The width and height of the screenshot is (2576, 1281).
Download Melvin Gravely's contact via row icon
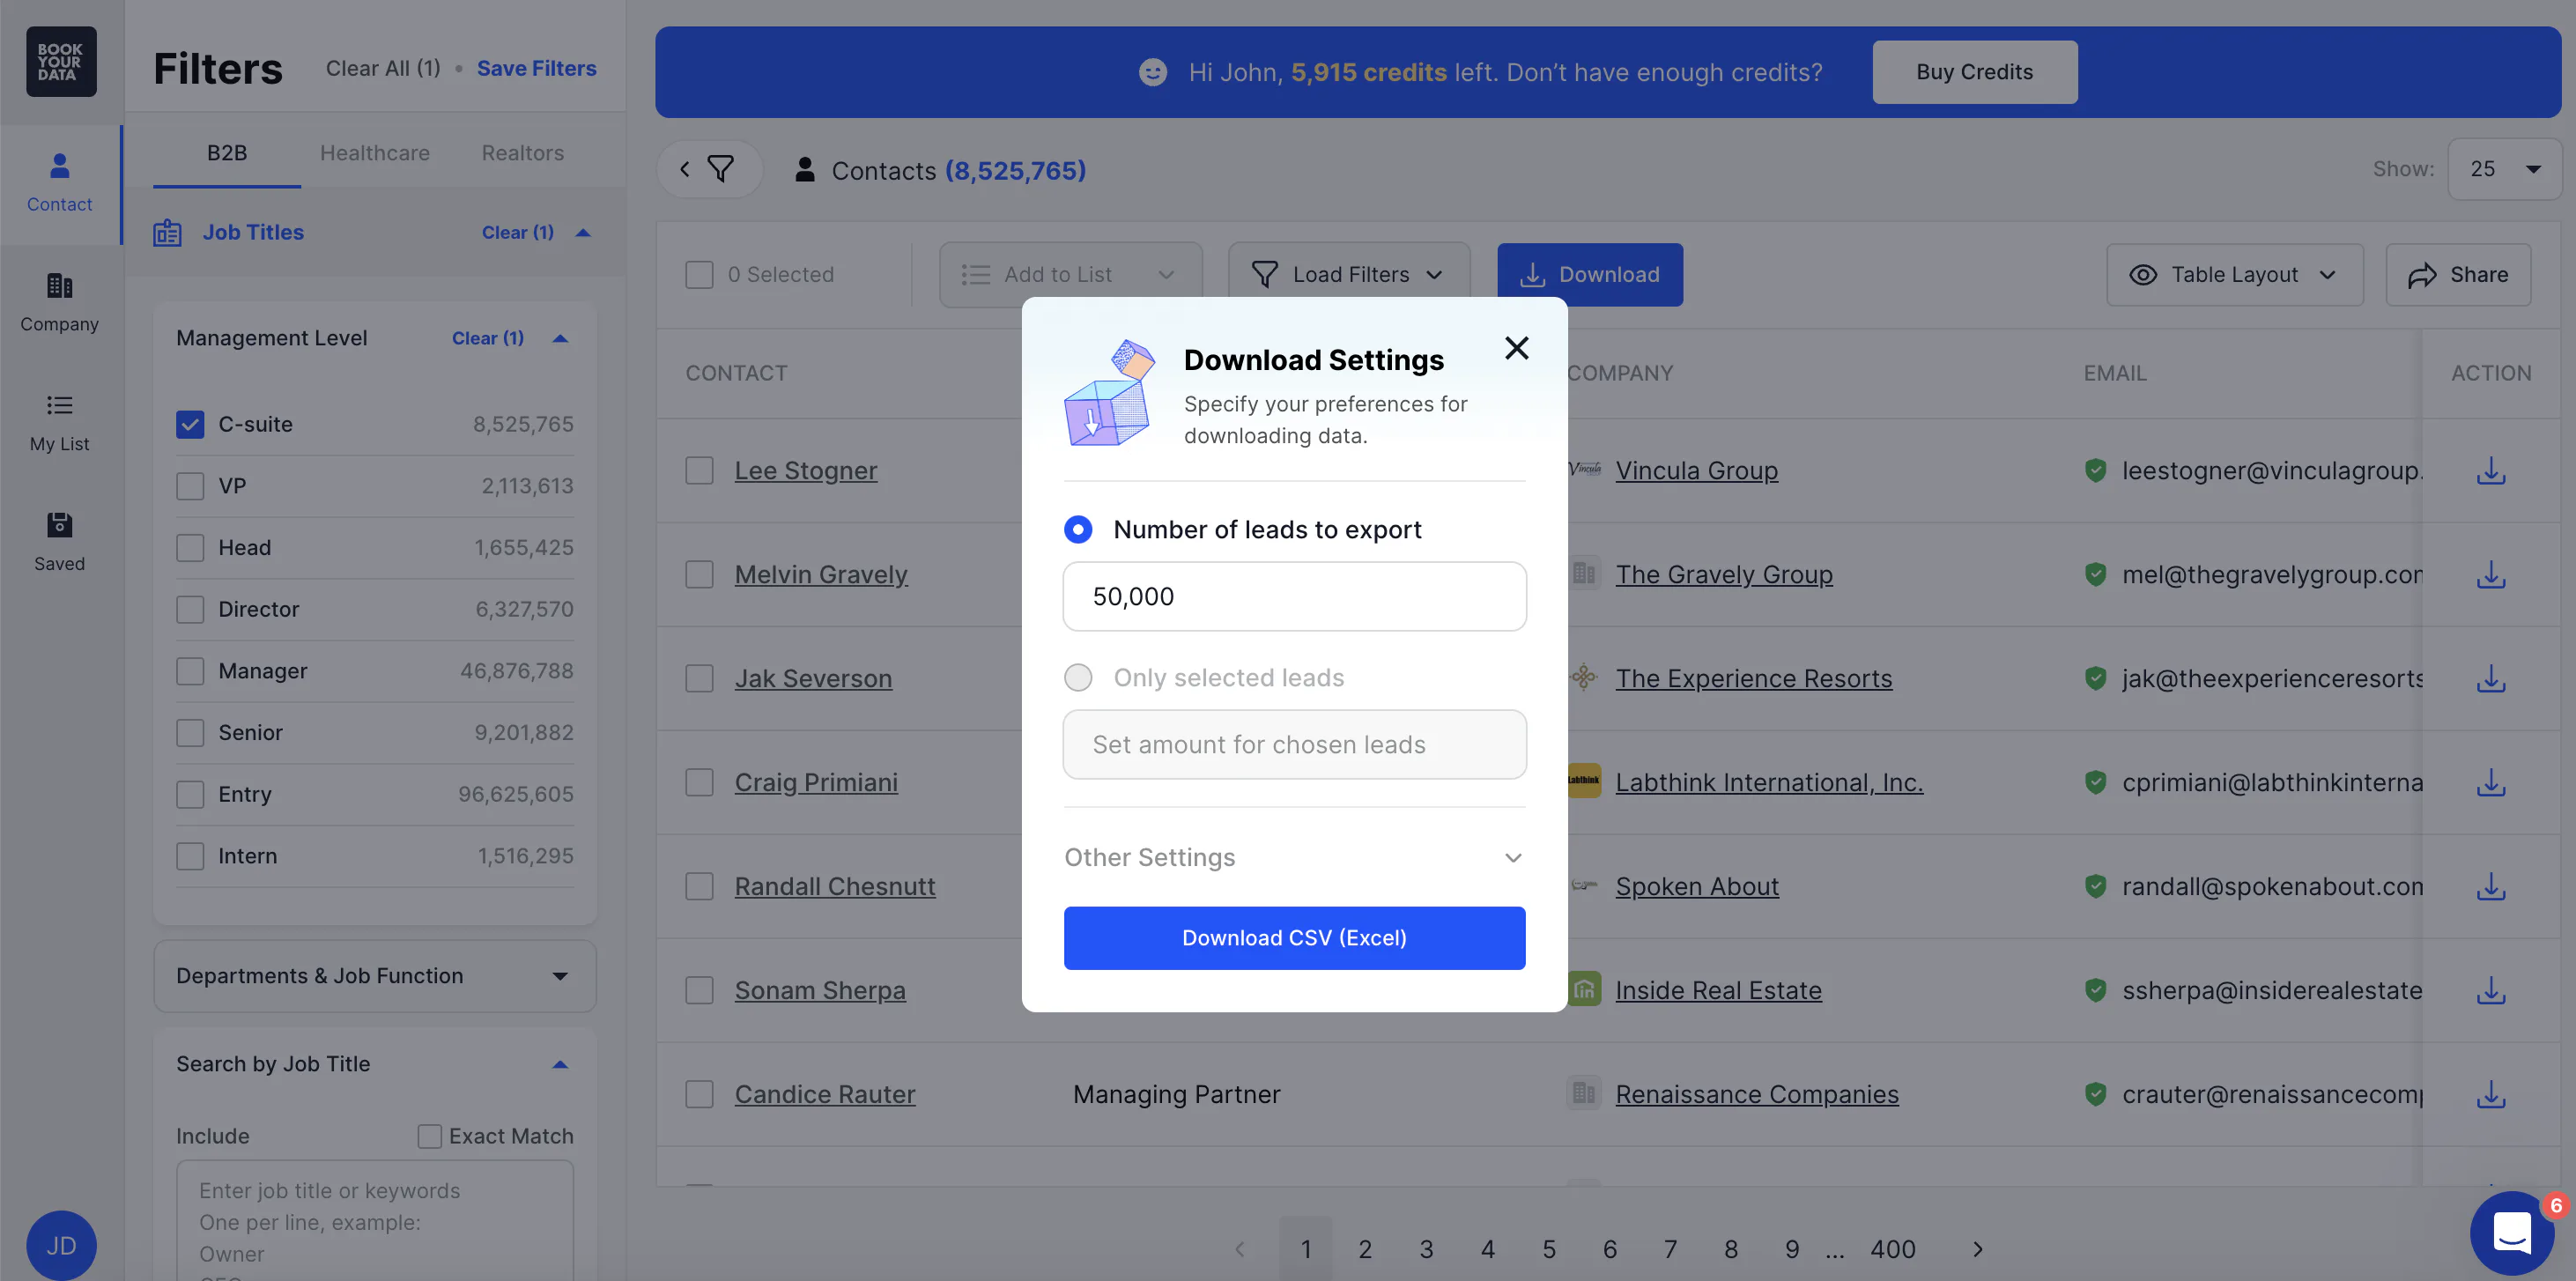[x=2490, y=574]
